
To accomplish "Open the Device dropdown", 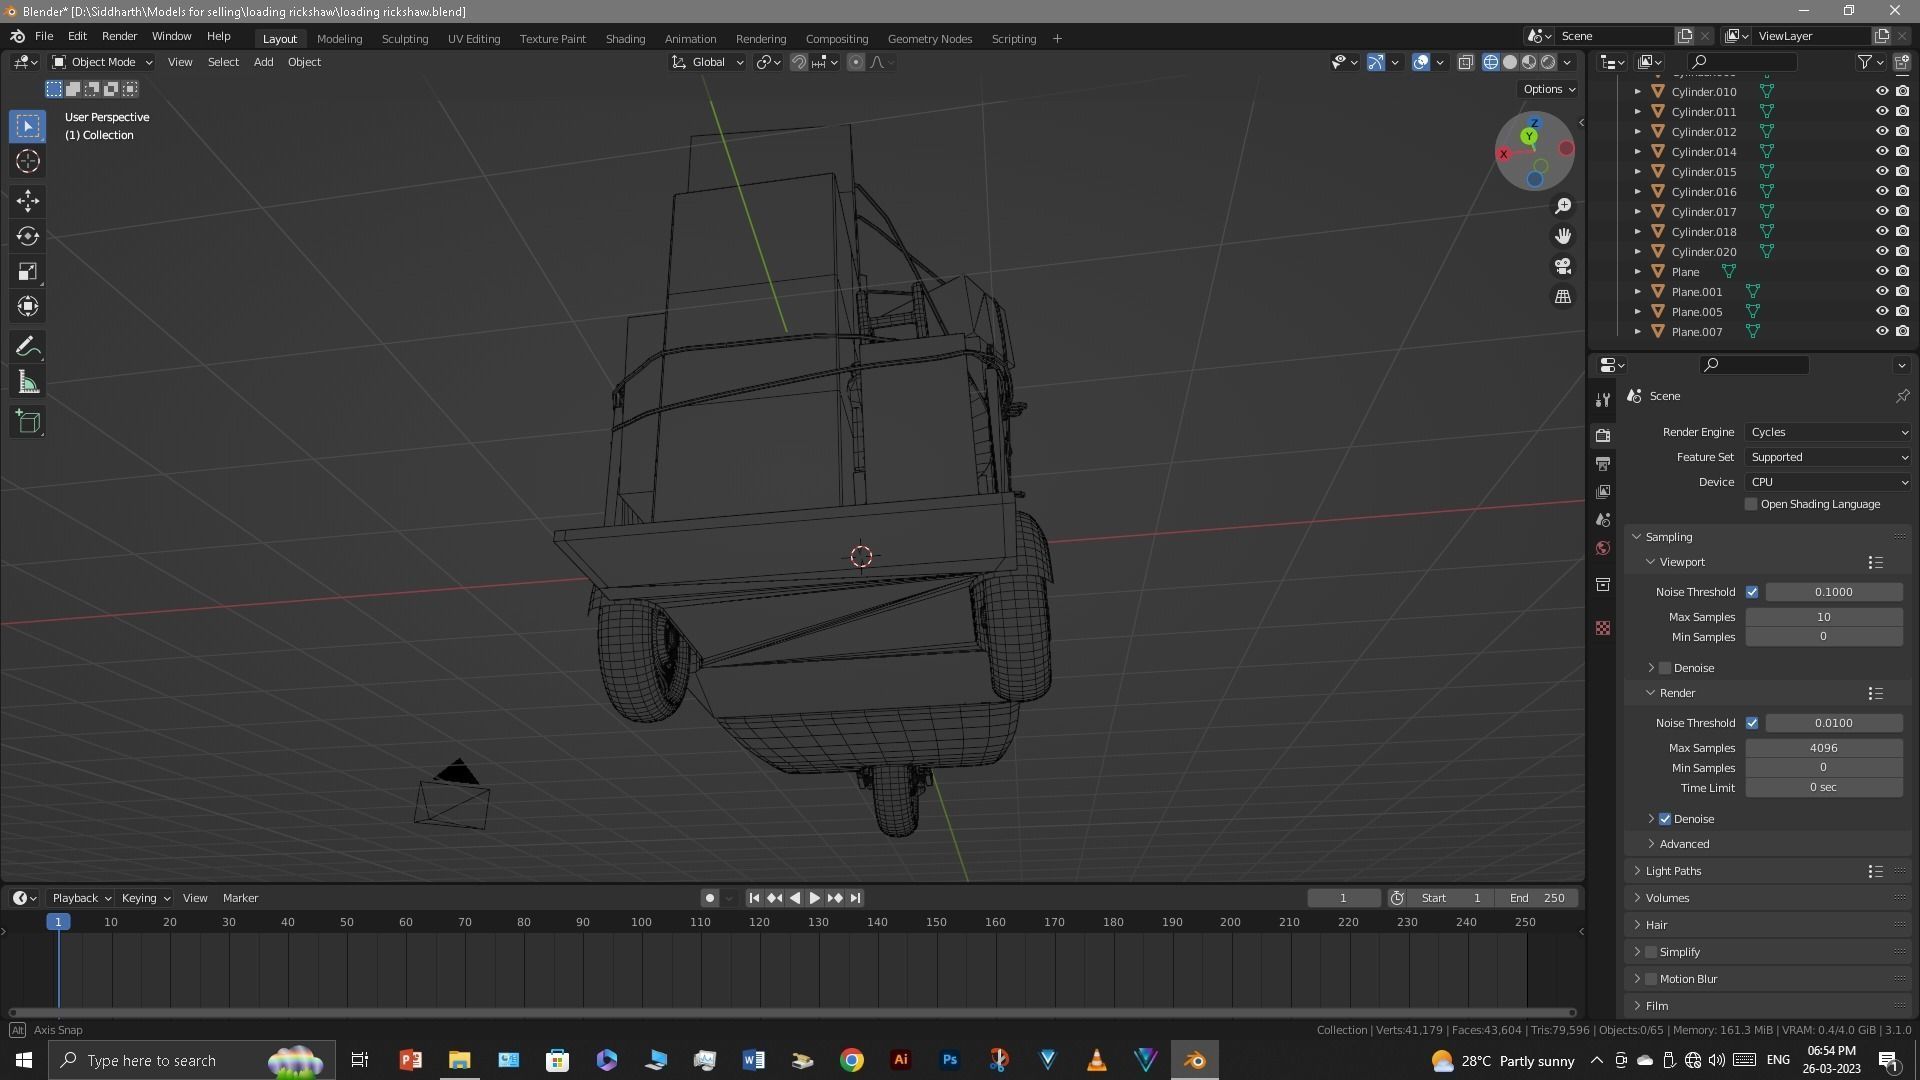I will pyautogui.click(x=1828, y=482).
